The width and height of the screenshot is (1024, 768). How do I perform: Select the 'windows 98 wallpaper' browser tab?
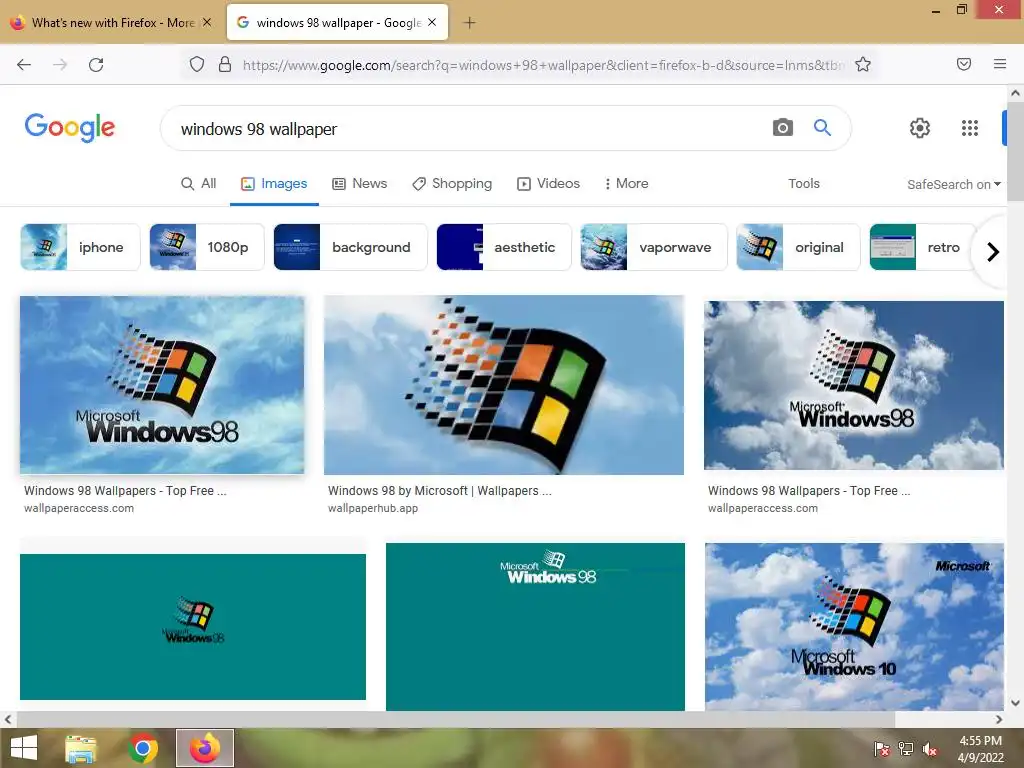(x=338, y=22)
